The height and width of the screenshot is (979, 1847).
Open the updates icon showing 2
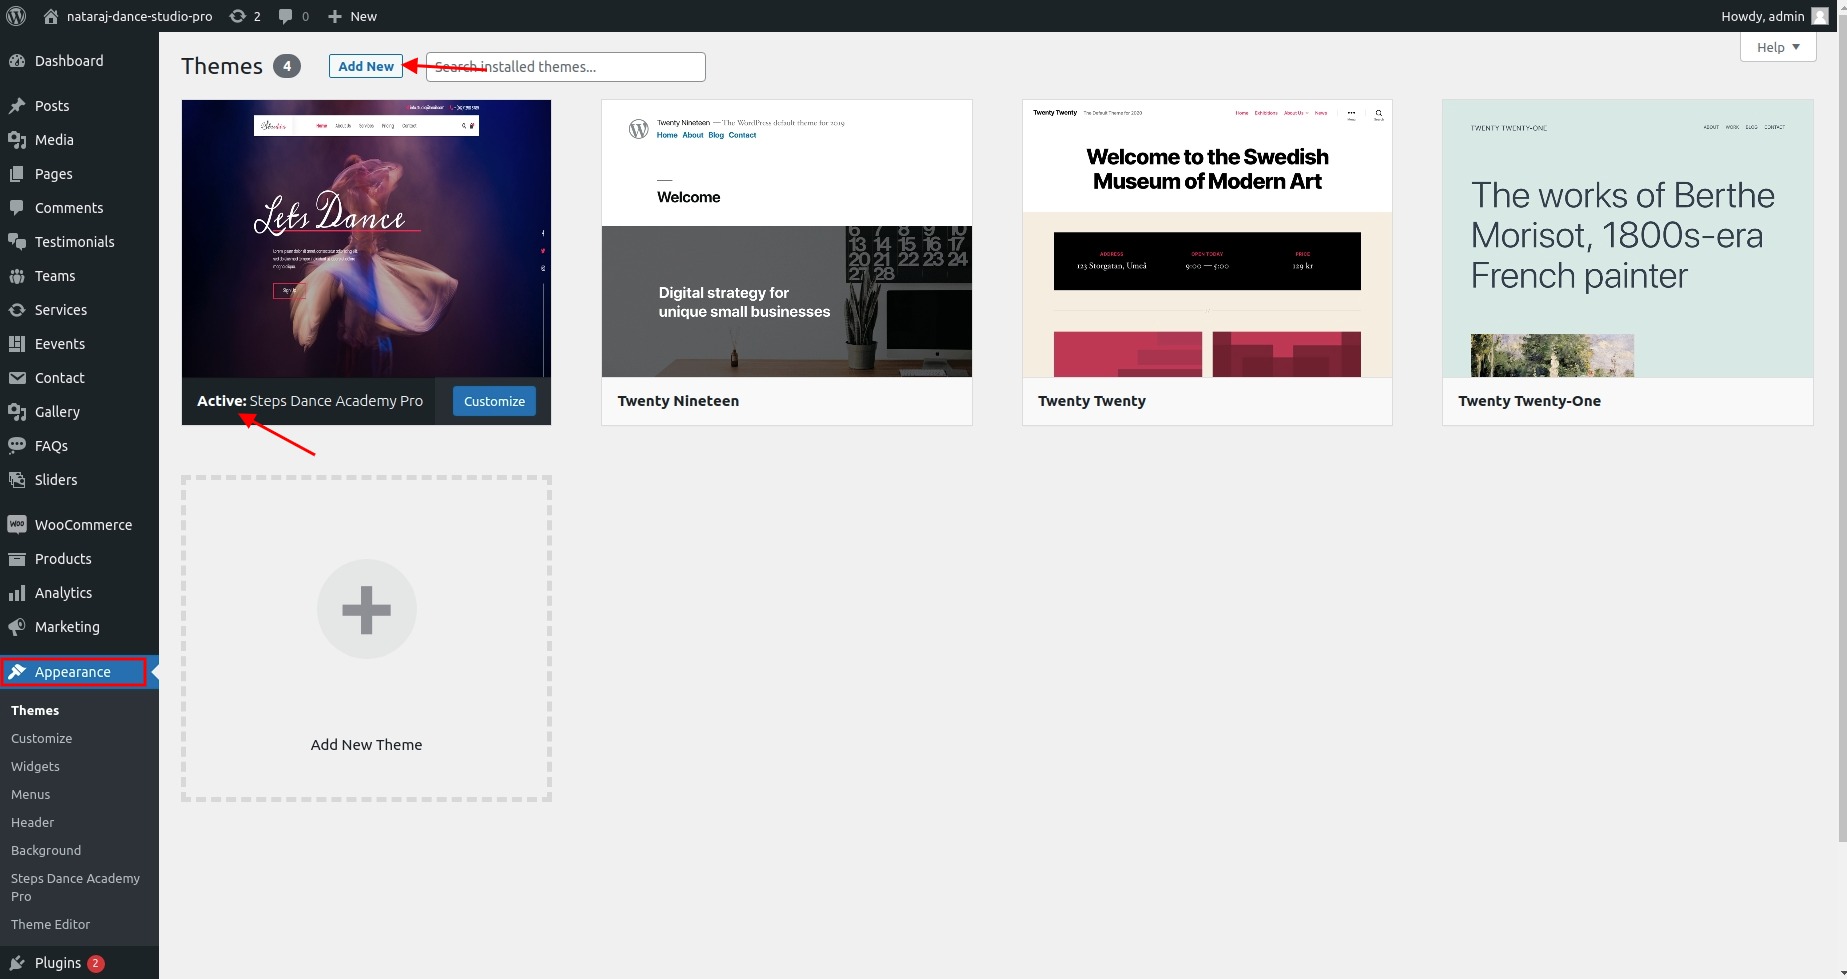pyautogui.click(x=237, y=16)
